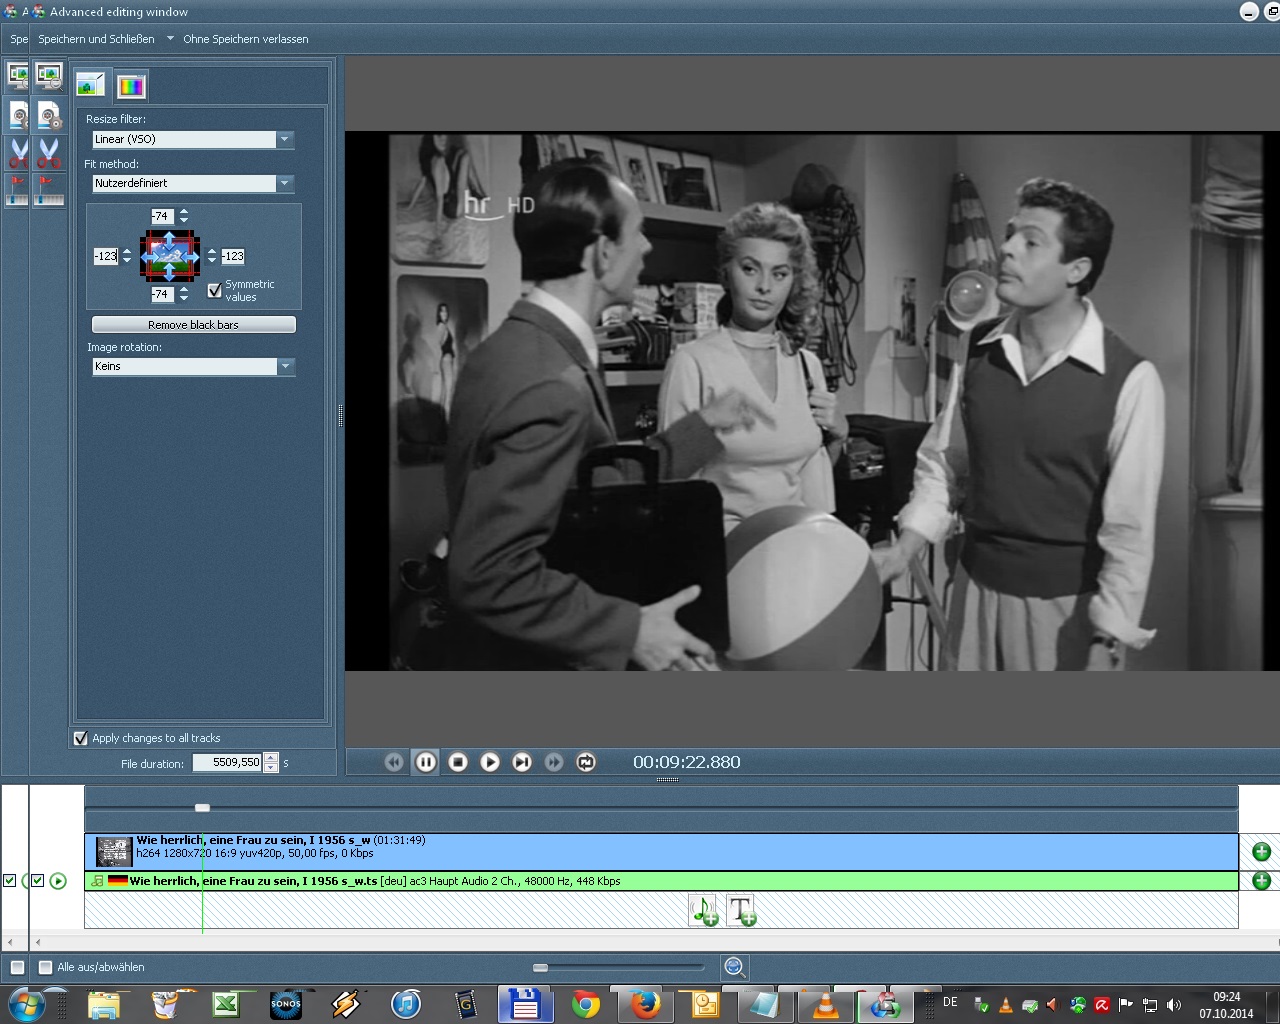Click the File duration input field

[x=228, y=762]
